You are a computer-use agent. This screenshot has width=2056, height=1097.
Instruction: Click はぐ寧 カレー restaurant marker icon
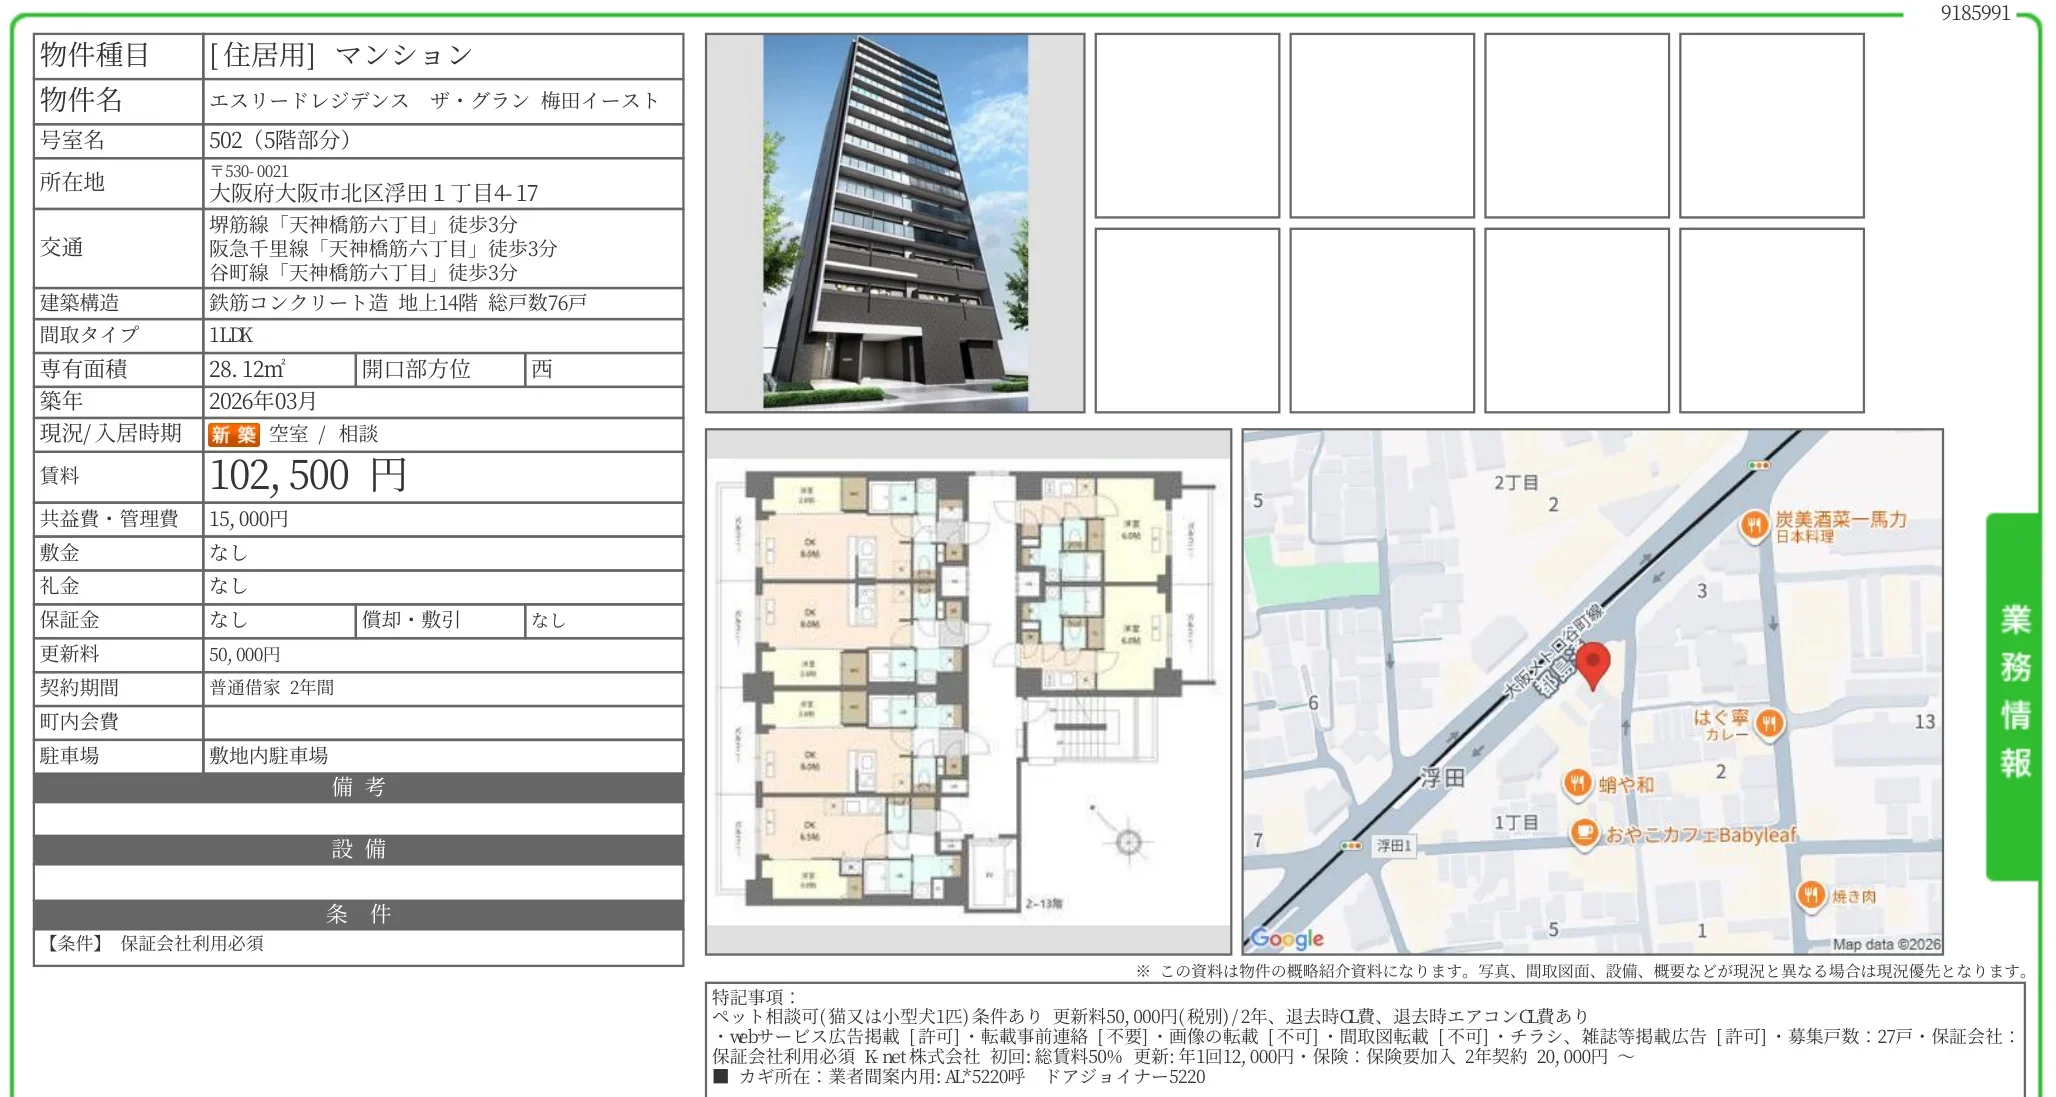tap(1769, 722)
